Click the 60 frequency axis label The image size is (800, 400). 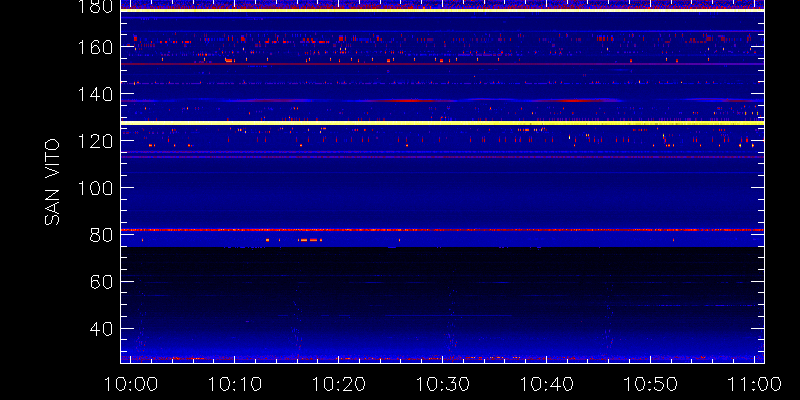click(101, 282)
